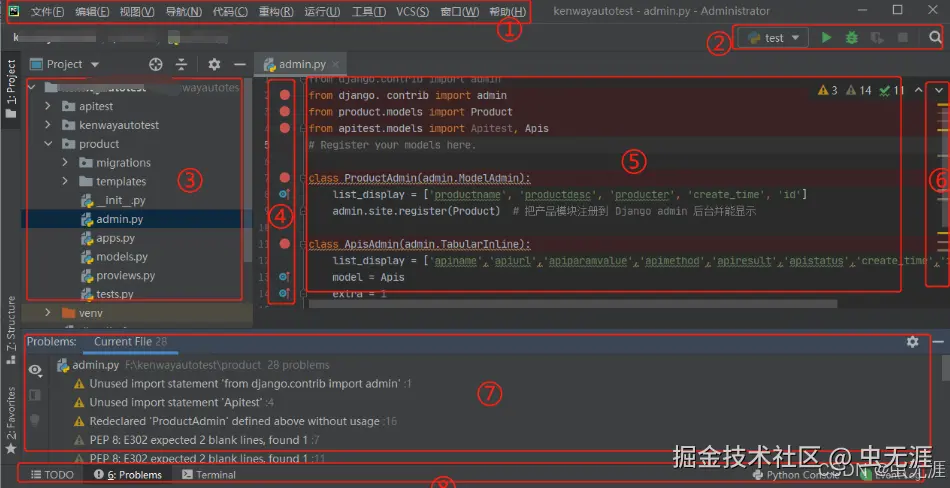Open the 编辑(E) menu

coord(92,12)
